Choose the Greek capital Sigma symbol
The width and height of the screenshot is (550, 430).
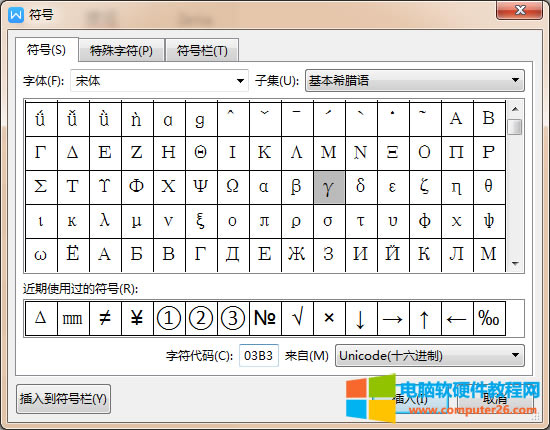(x=41, y=187)
